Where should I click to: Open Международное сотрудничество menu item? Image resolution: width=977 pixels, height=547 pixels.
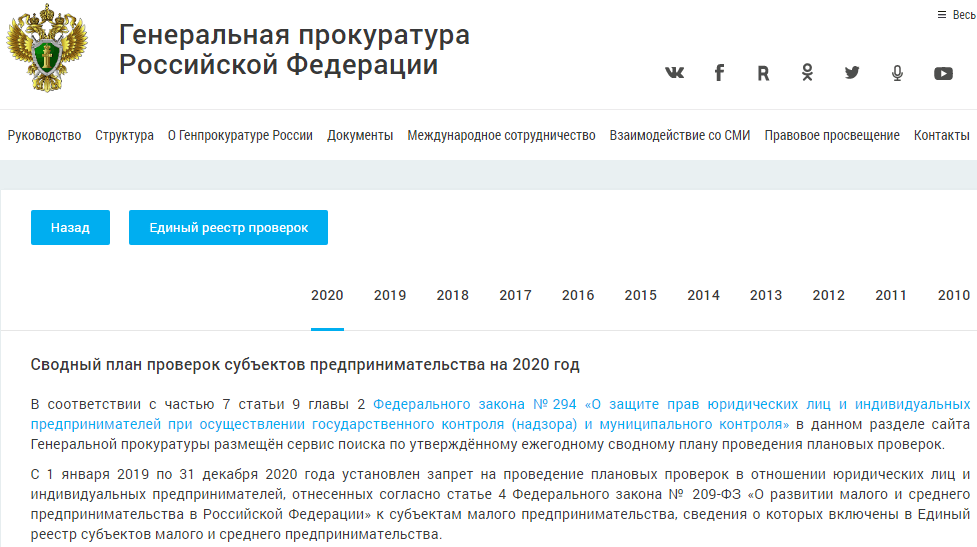tap(502, 135)
